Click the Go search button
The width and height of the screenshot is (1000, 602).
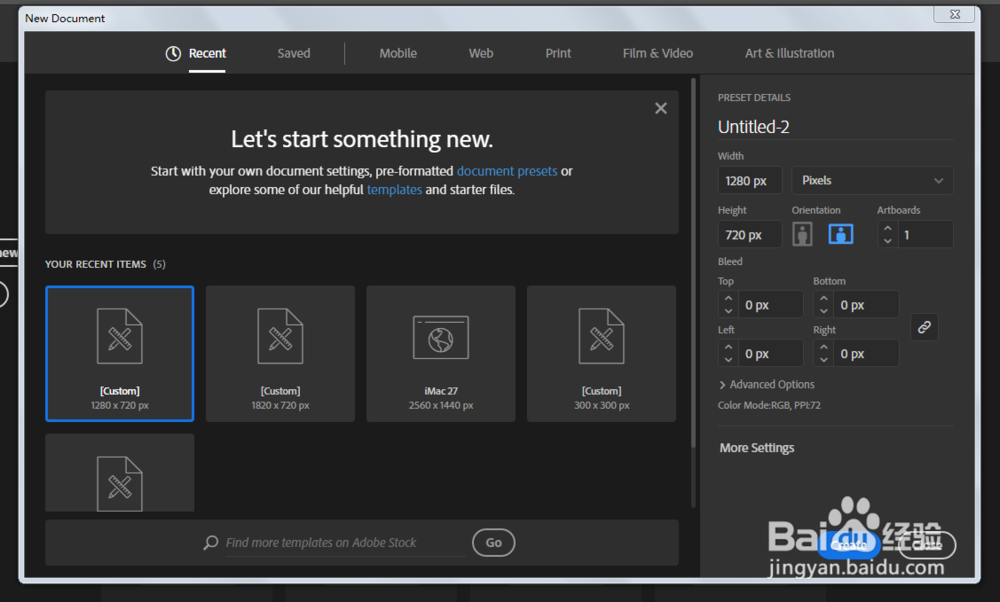tap(494, 543)
